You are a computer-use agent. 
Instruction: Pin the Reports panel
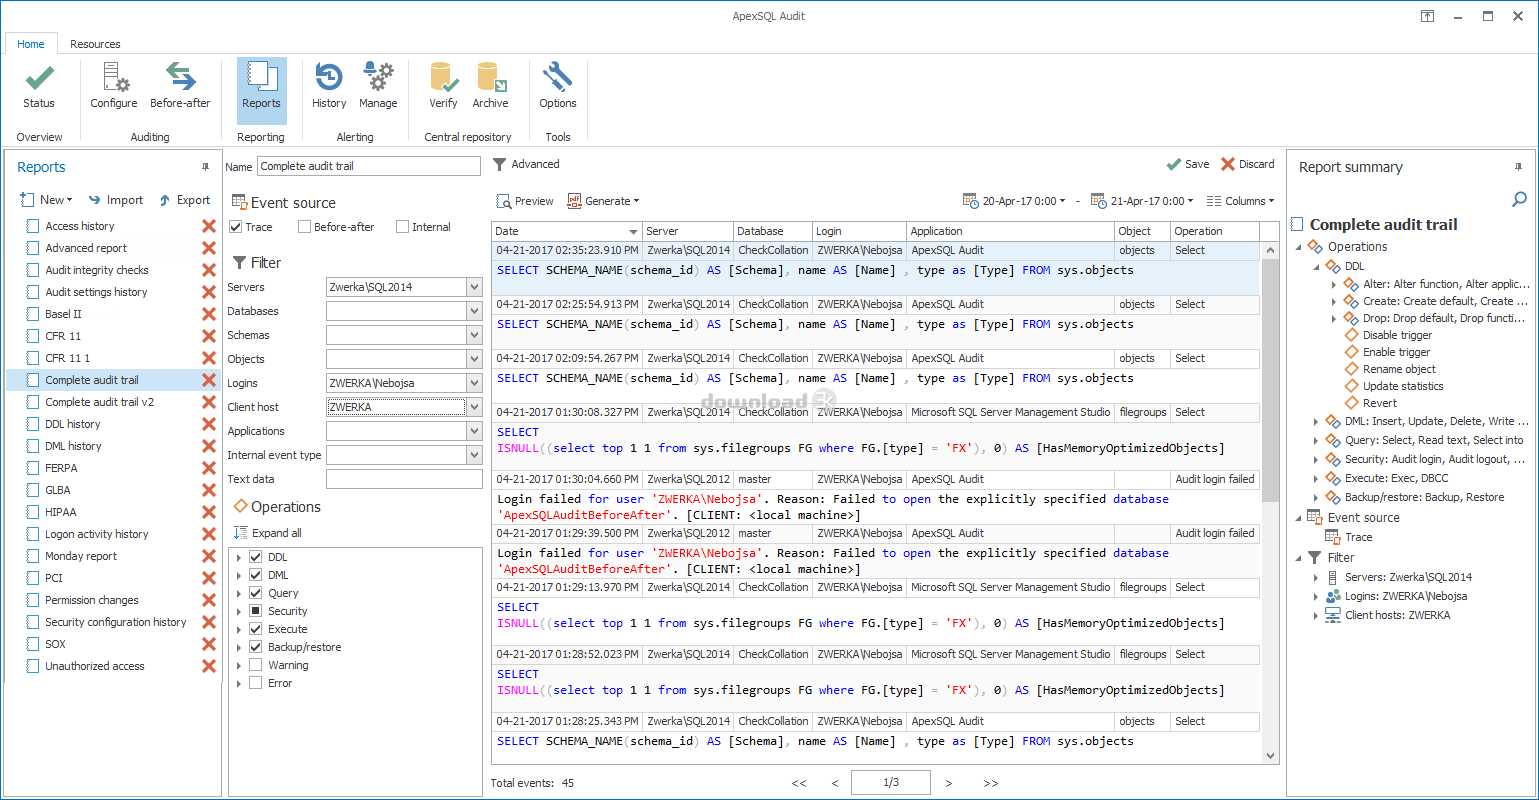(206, 167)
